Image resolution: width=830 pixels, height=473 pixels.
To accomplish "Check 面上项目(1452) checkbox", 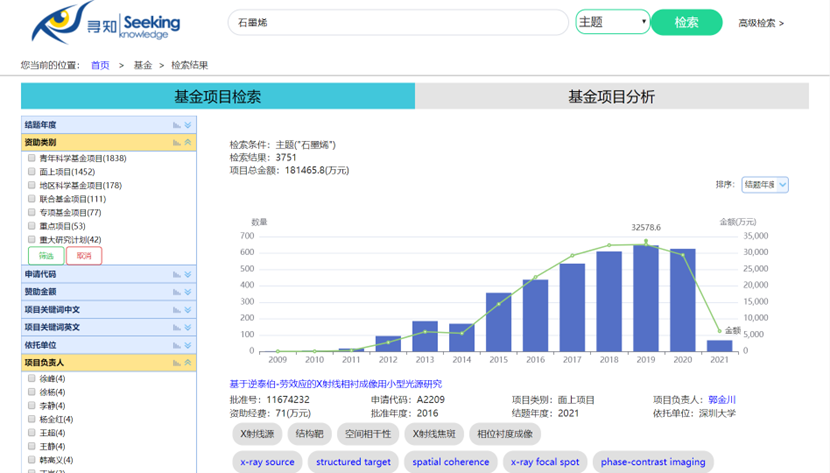I will [x=32, y=171].
